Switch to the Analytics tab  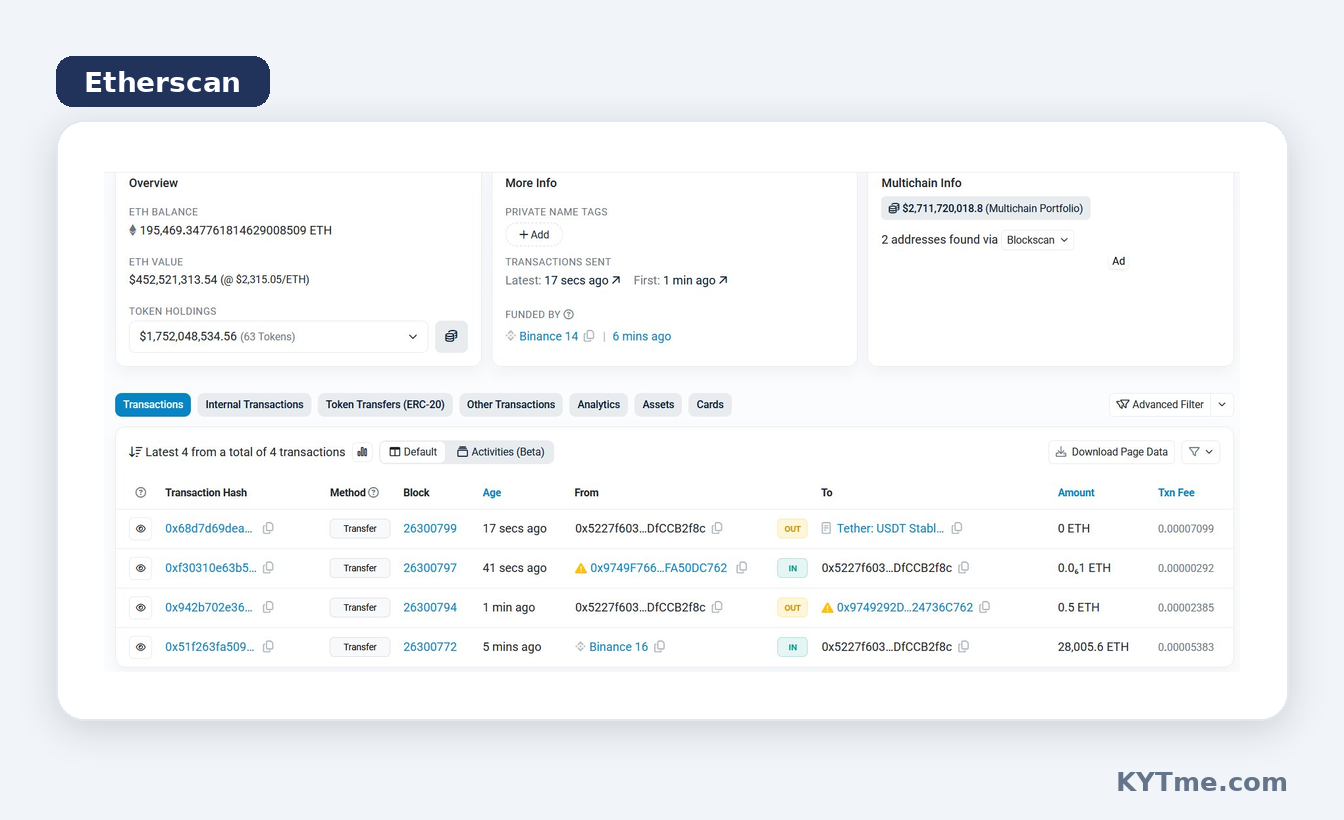tap(599, 405)
